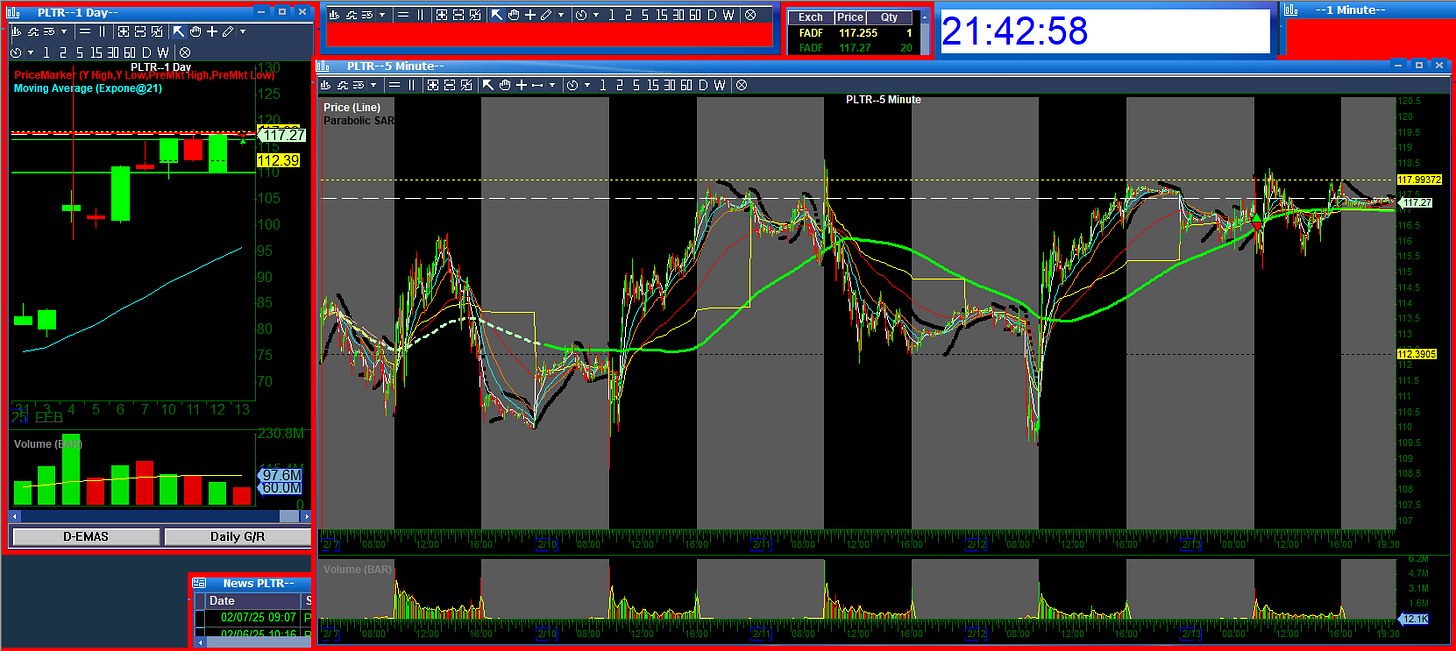Open news row dated 02/07/25 09:07
This screenshot has height=651, width=1456.
(x=253, y=618)
